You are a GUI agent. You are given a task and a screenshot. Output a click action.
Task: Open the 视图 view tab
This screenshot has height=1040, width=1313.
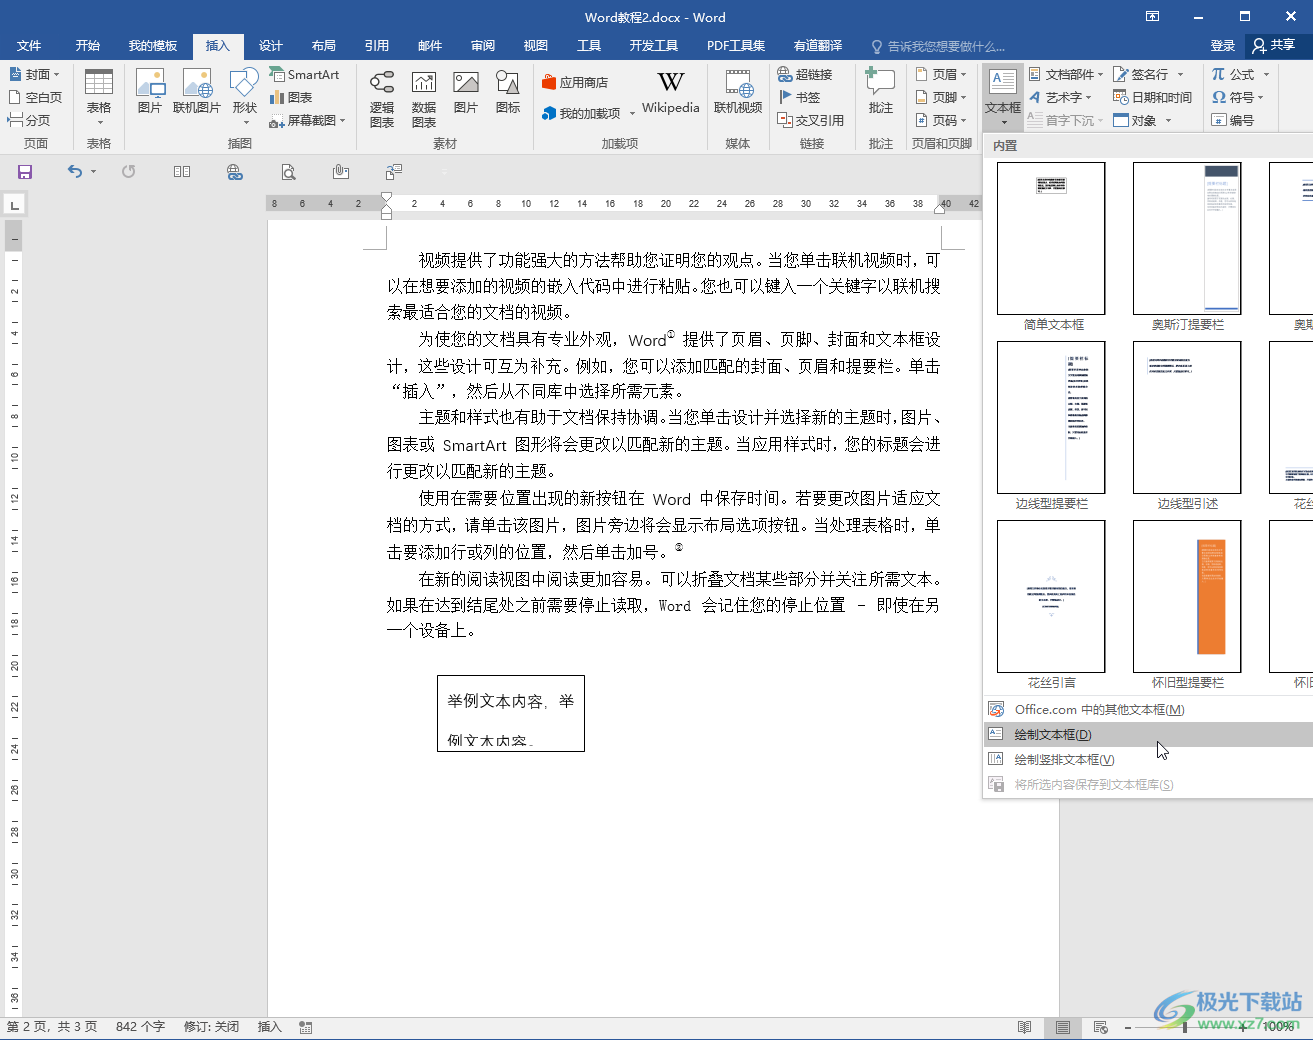coord(536,46)
